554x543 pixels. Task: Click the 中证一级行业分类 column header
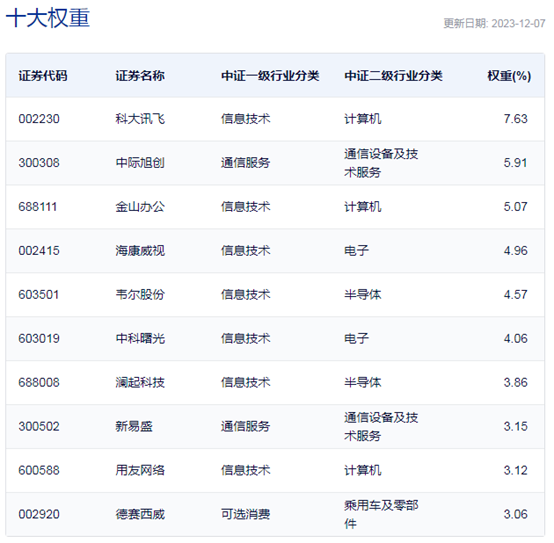pos(270,76)
